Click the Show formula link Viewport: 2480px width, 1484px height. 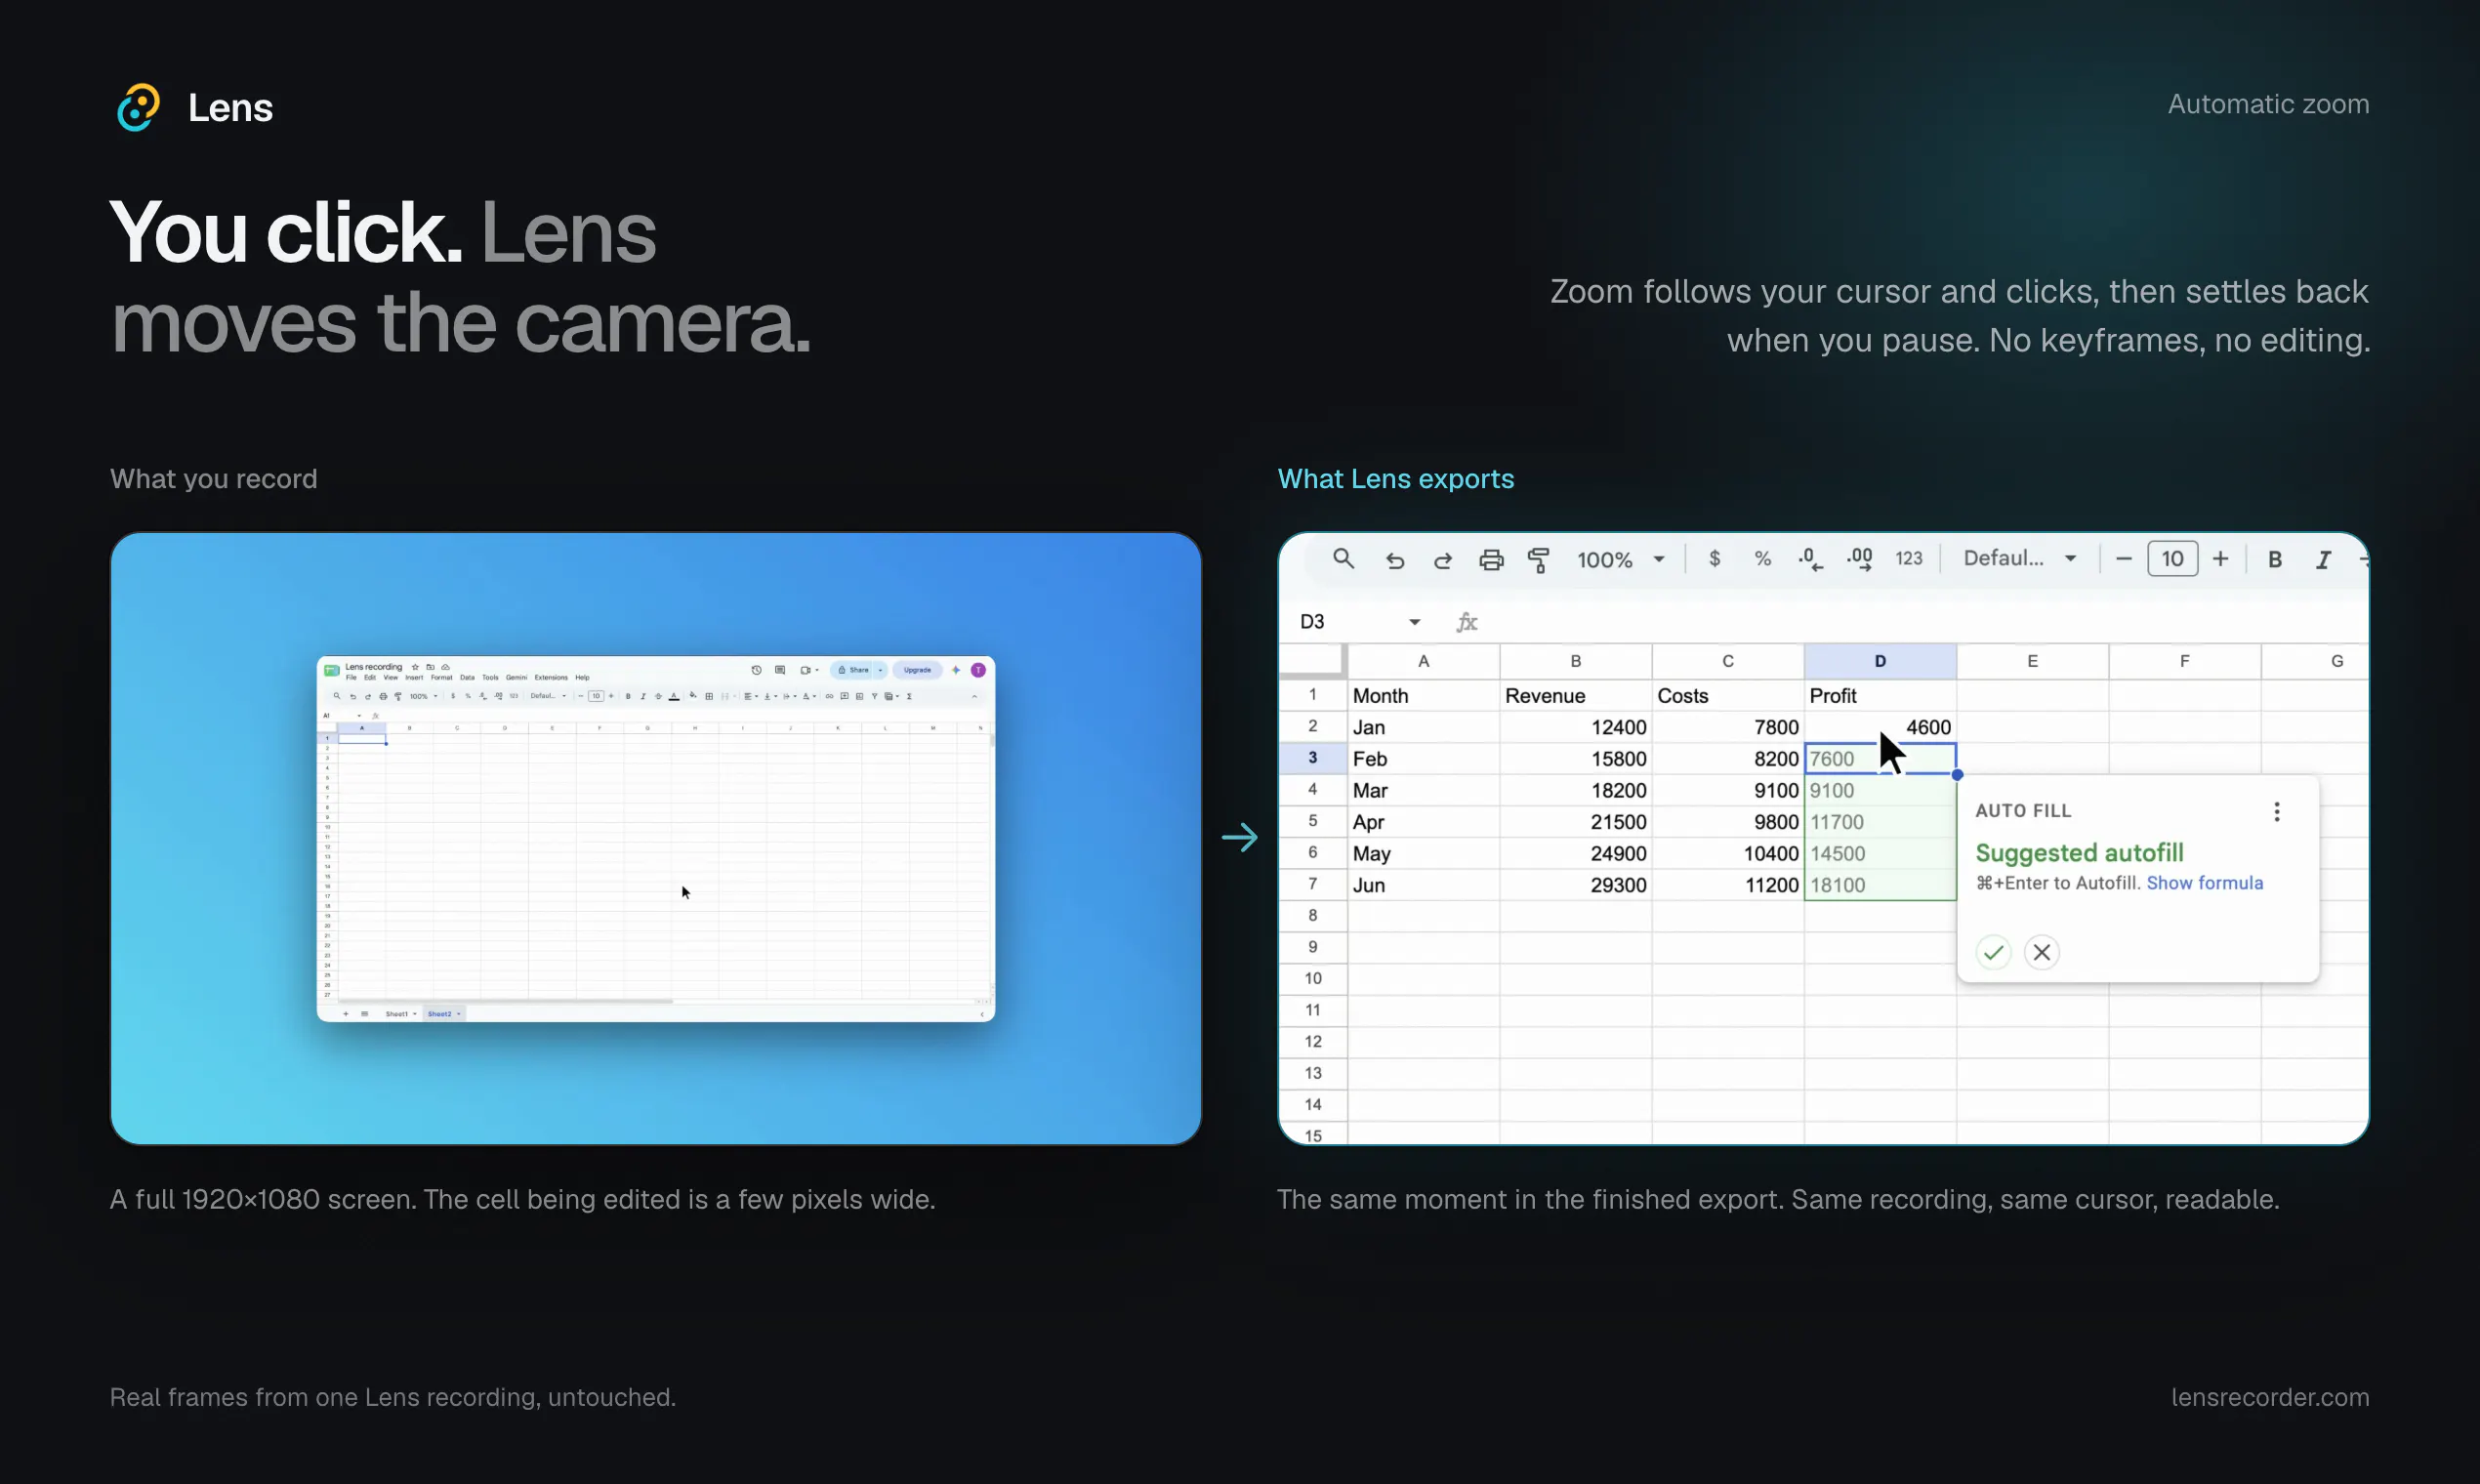(2204, 883)
